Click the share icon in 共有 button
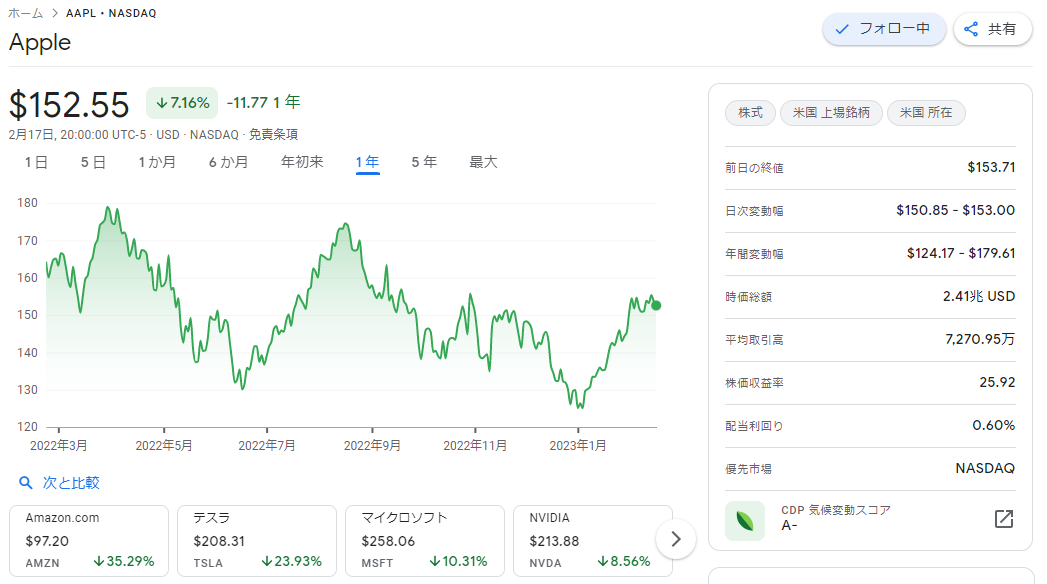The image size is (1047, 584). click(972, 29)
